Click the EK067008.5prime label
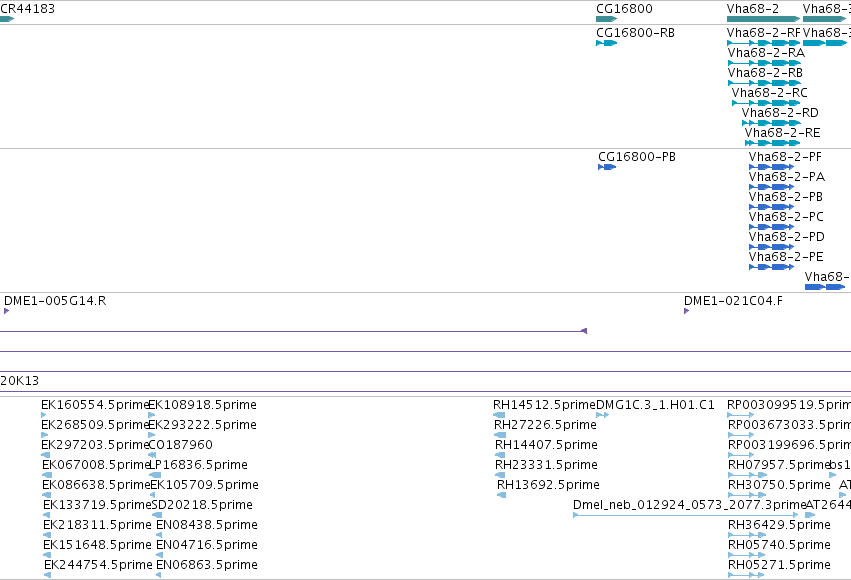 (x=96, y=465)
